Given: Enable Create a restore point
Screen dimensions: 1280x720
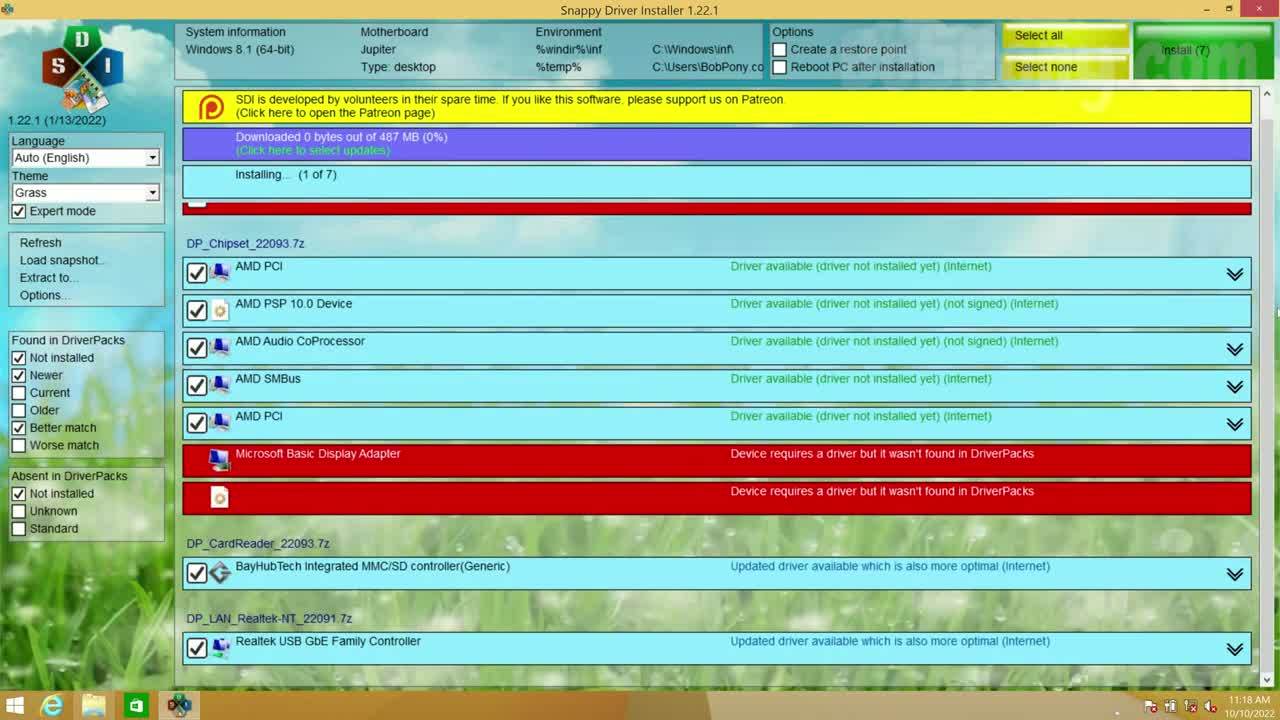Looking at the screenshot, I should (780, 50).
